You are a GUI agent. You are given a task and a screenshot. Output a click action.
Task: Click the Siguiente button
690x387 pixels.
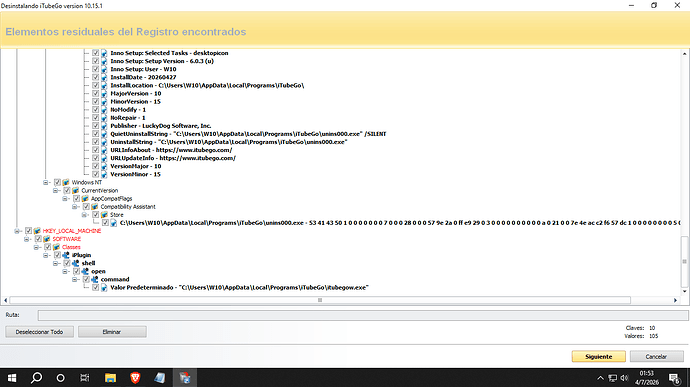point(598,357)
